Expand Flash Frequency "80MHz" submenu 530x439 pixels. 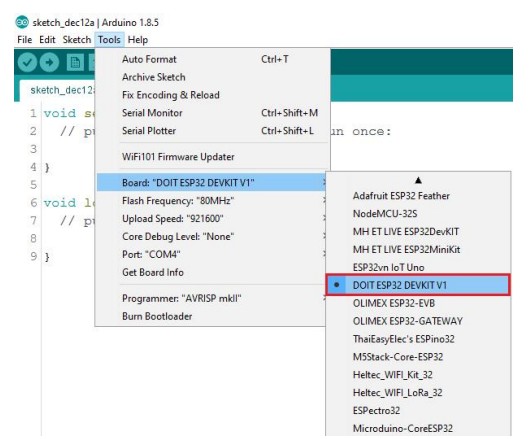click(212, 201)
